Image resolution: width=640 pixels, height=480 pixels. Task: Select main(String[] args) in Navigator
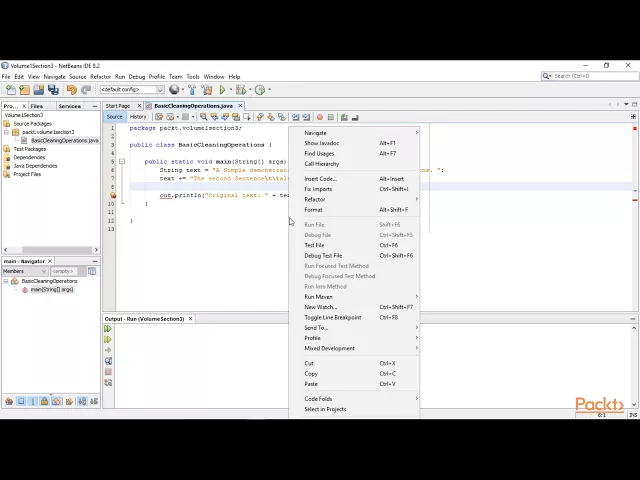tap(52, 289)
